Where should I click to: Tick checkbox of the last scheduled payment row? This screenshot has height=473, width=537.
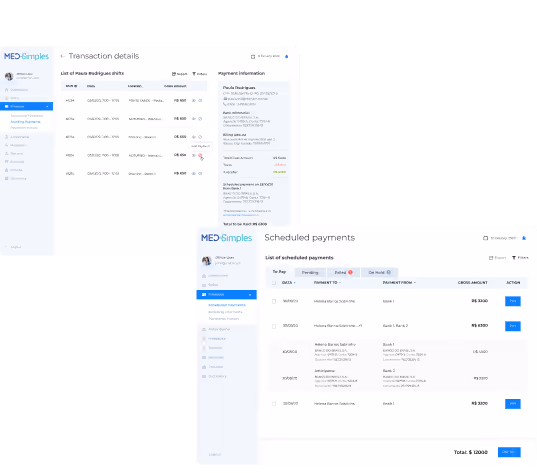(x=274, y=404)
